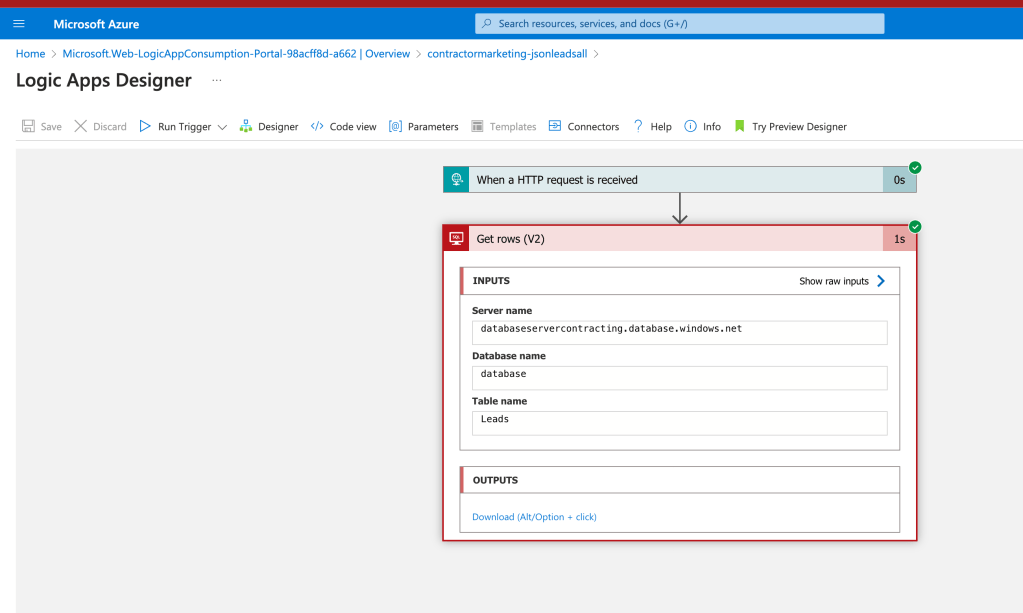Click the SQL Get rows connector icon

tap(456, 238)
